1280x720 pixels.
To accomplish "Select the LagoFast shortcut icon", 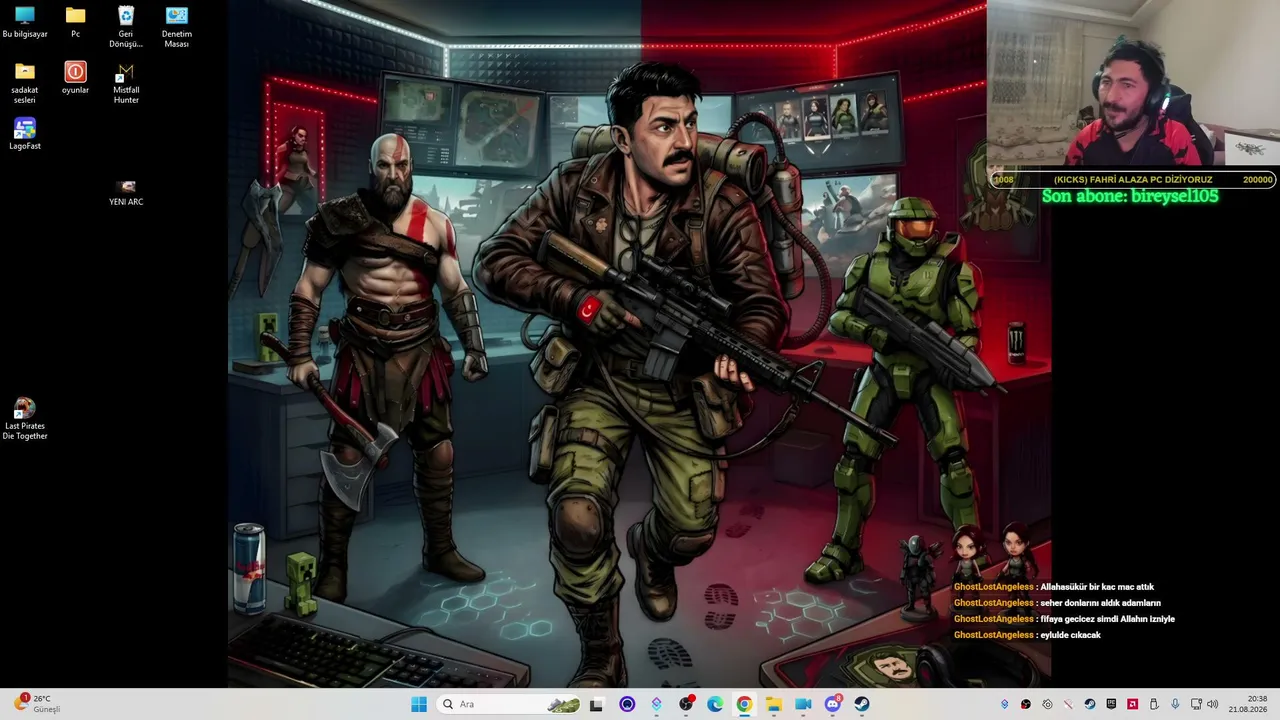I will click(x=25, y=134).
